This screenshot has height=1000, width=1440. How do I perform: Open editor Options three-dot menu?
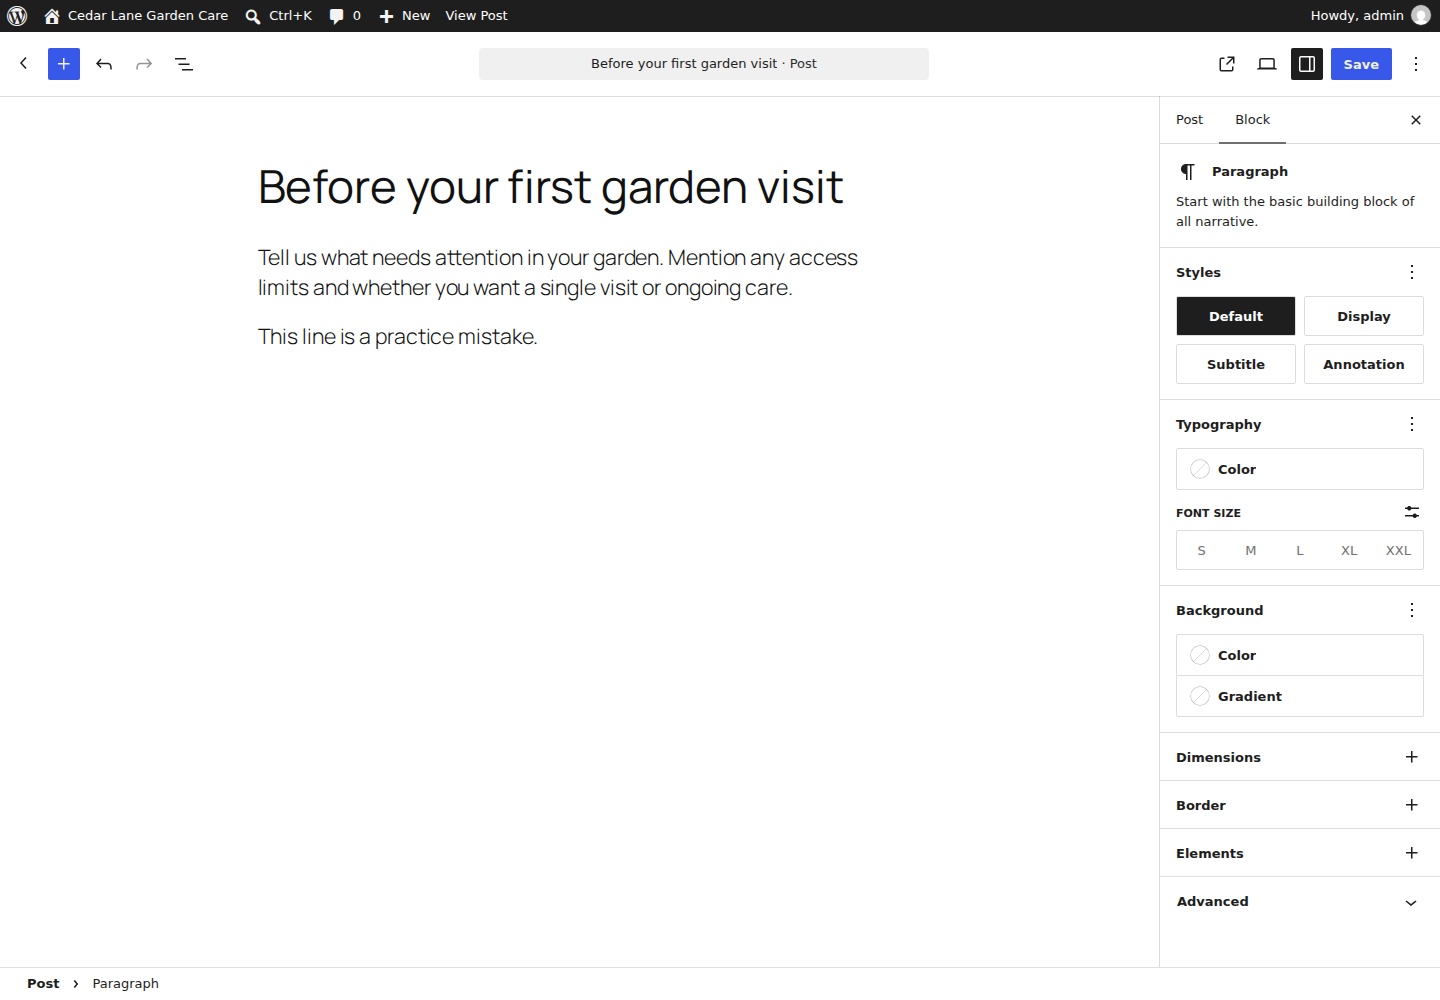tap(1416, 64)
